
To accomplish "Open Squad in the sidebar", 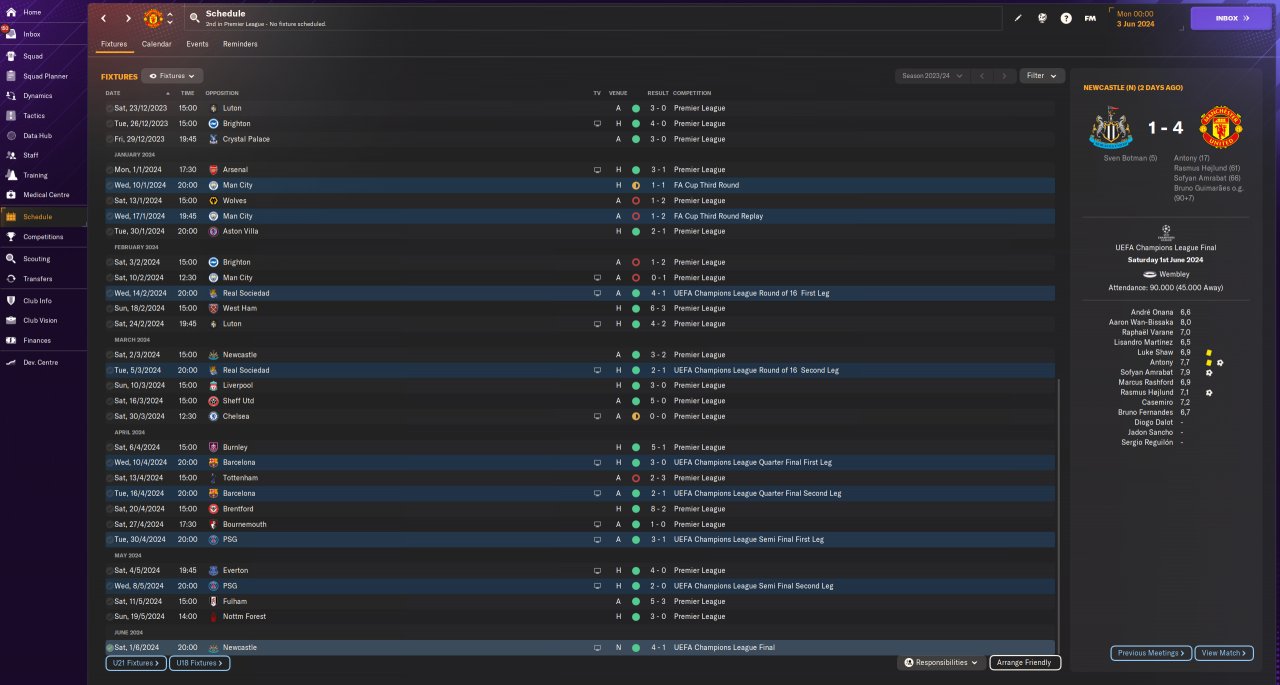I will click(33, 57).
